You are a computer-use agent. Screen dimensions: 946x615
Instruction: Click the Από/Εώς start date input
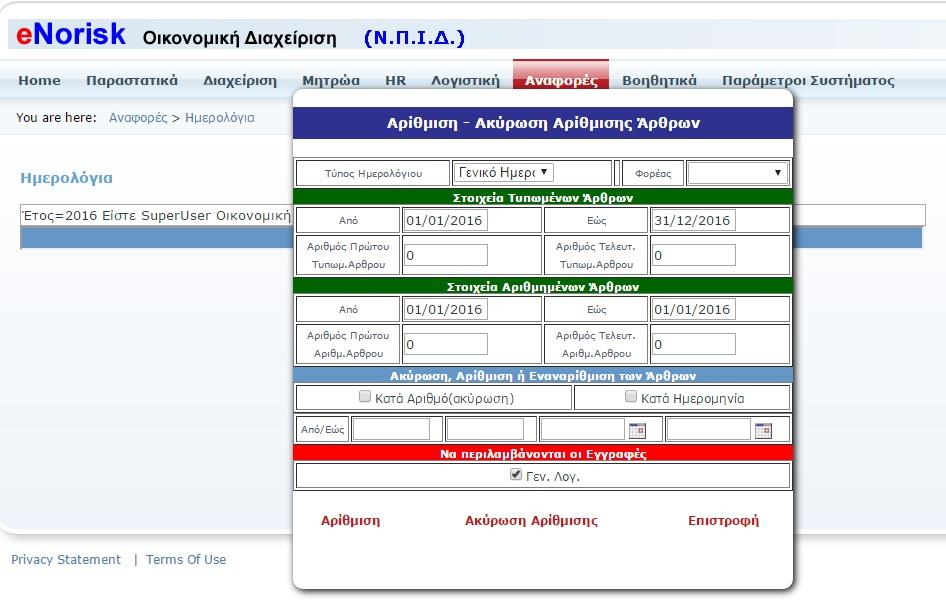coord(583,429)
